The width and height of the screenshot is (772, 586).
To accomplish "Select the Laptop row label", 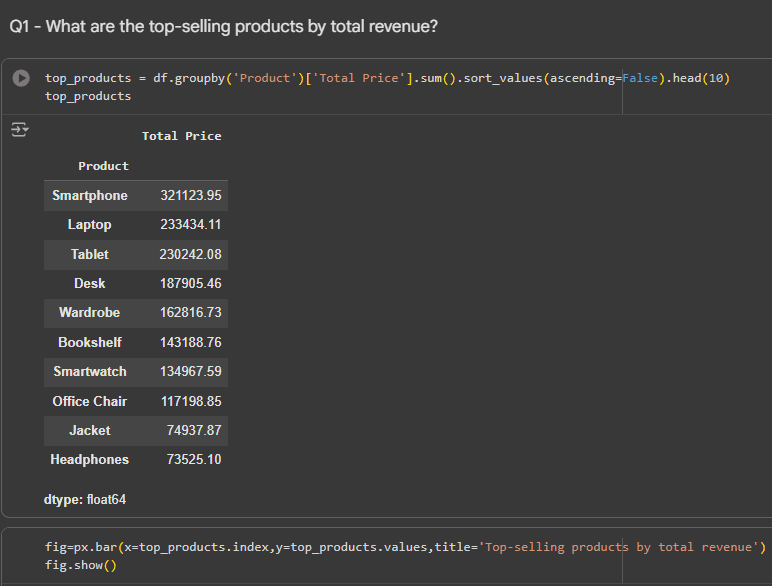I will (x=90, y=225).
